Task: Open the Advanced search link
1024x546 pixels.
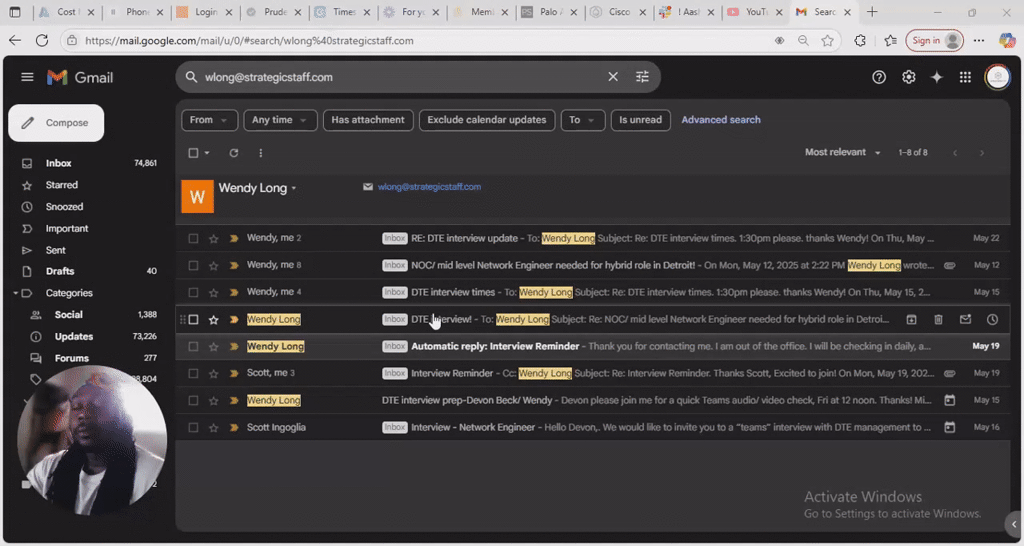Action: click(721, 120)
